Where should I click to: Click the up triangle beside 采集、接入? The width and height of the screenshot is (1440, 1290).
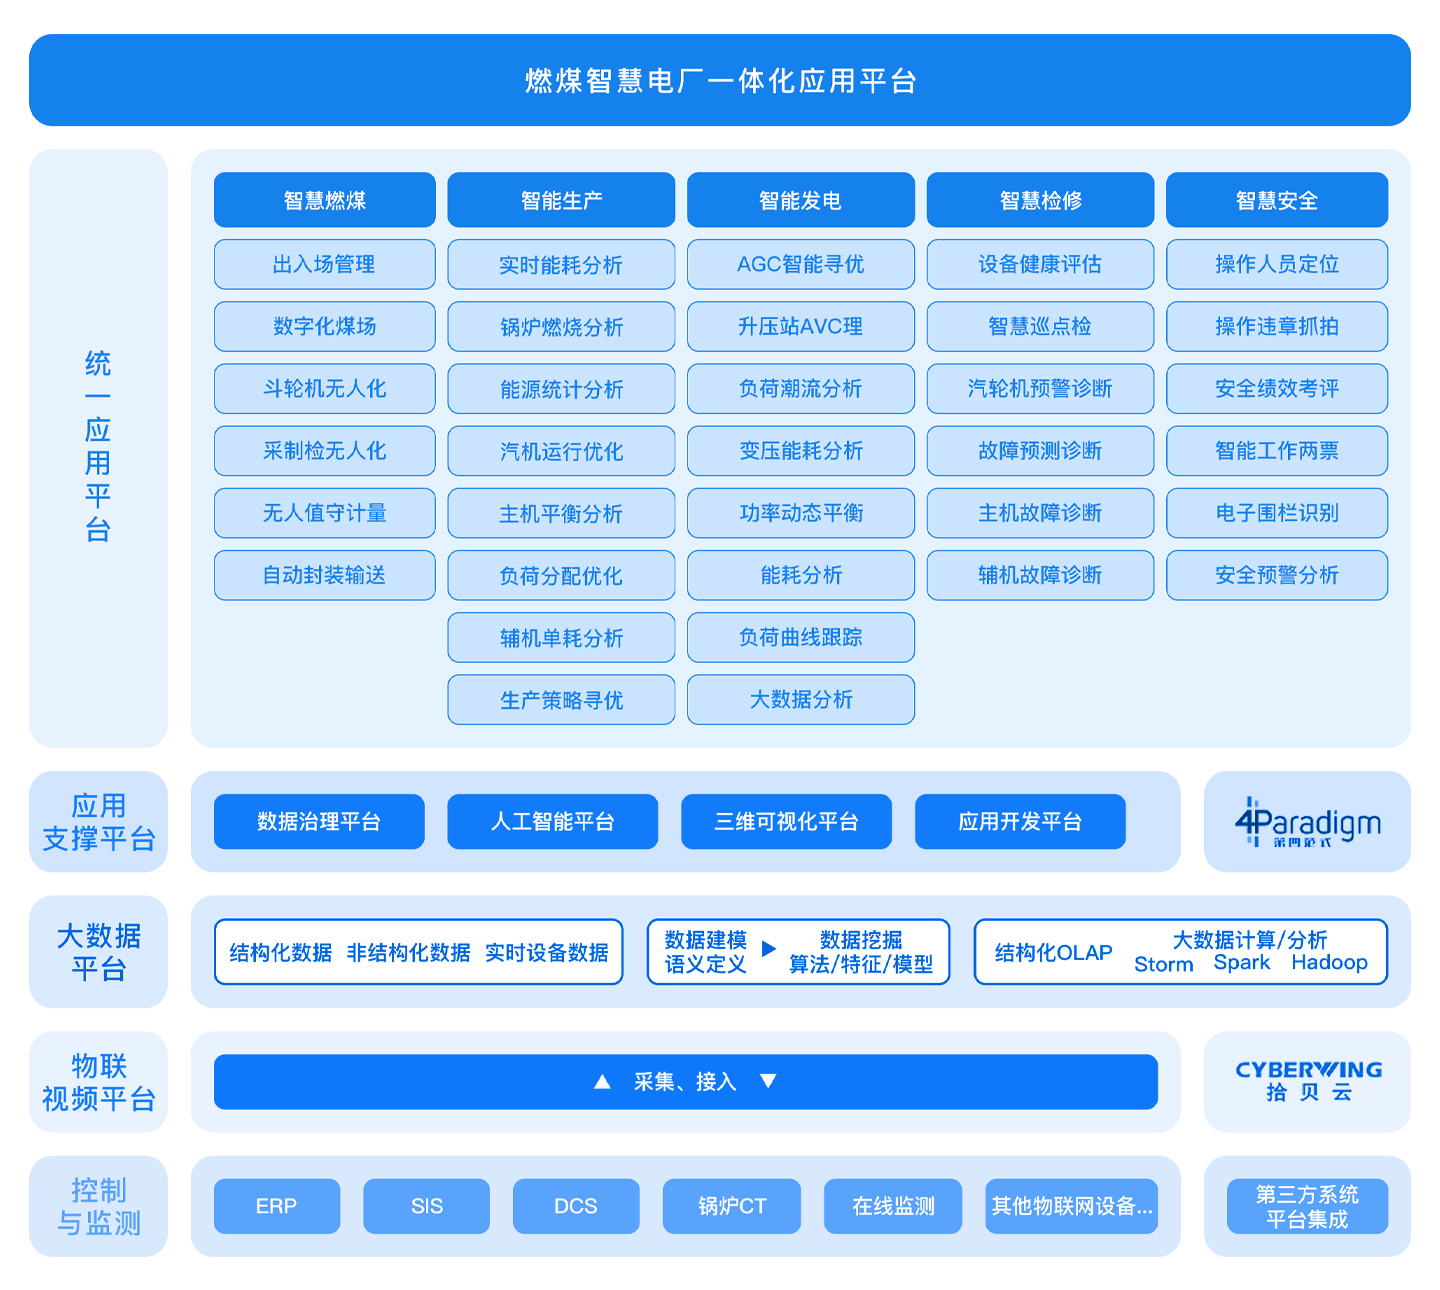click(x=602, y=1081)
